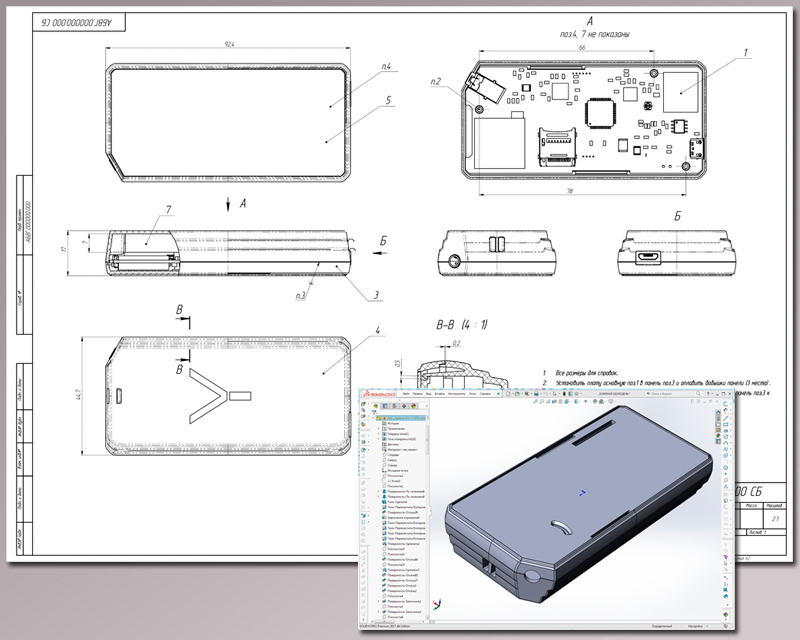
Task: Open the Вид menu
Action: click(x=429, y=393)
